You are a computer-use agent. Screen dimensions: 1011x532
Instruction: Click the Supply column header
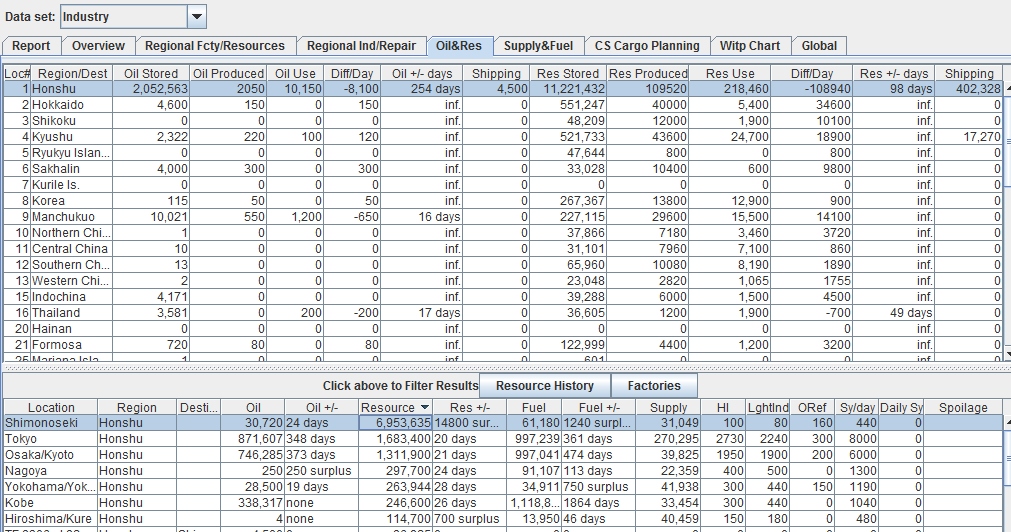669,408
